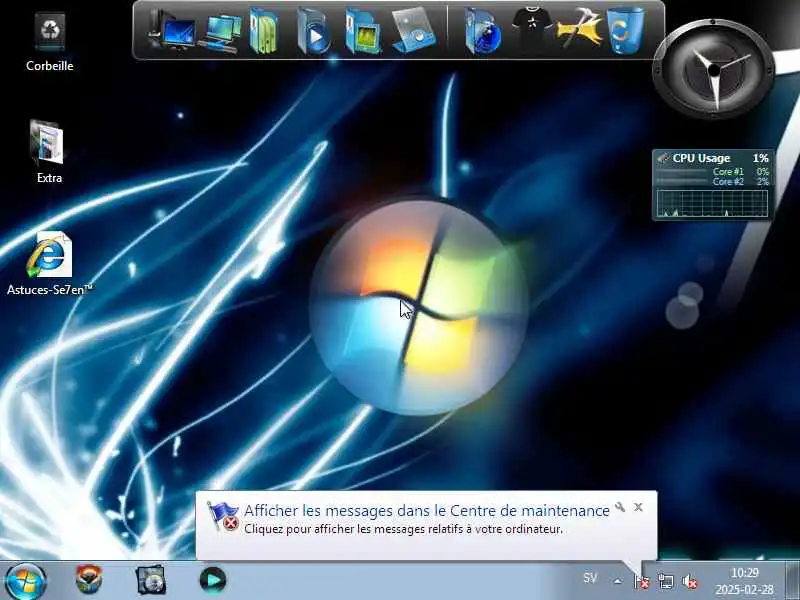Show hidden tray icons arrow
This screenshot has width=800, height=600.
(x=618, y=581)
